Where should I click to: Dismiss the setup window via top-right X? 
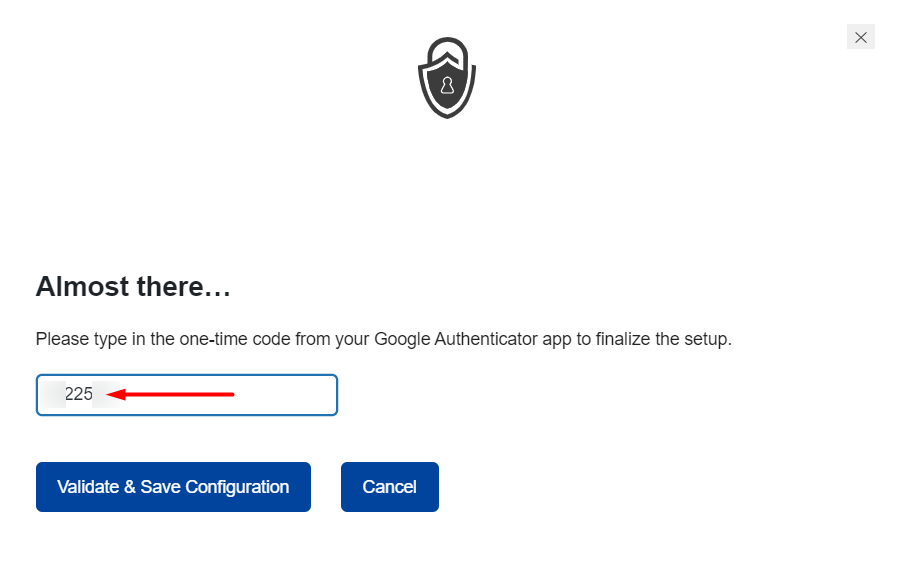coord(860,37)
